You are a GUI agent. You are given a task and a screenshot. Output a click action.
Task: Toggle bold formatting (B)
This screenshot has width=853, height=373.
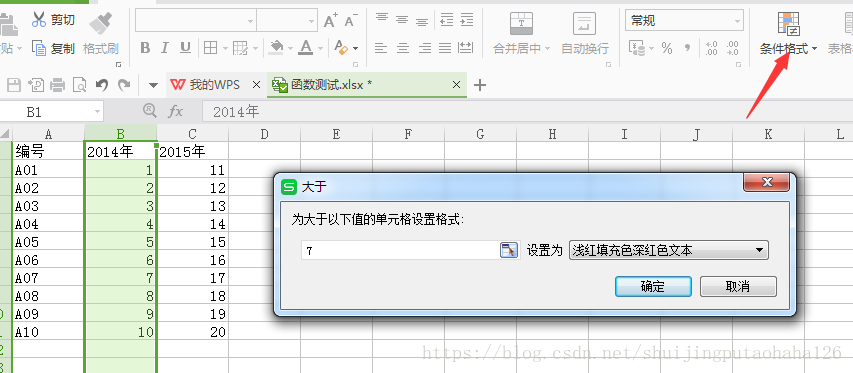[145, 48]
